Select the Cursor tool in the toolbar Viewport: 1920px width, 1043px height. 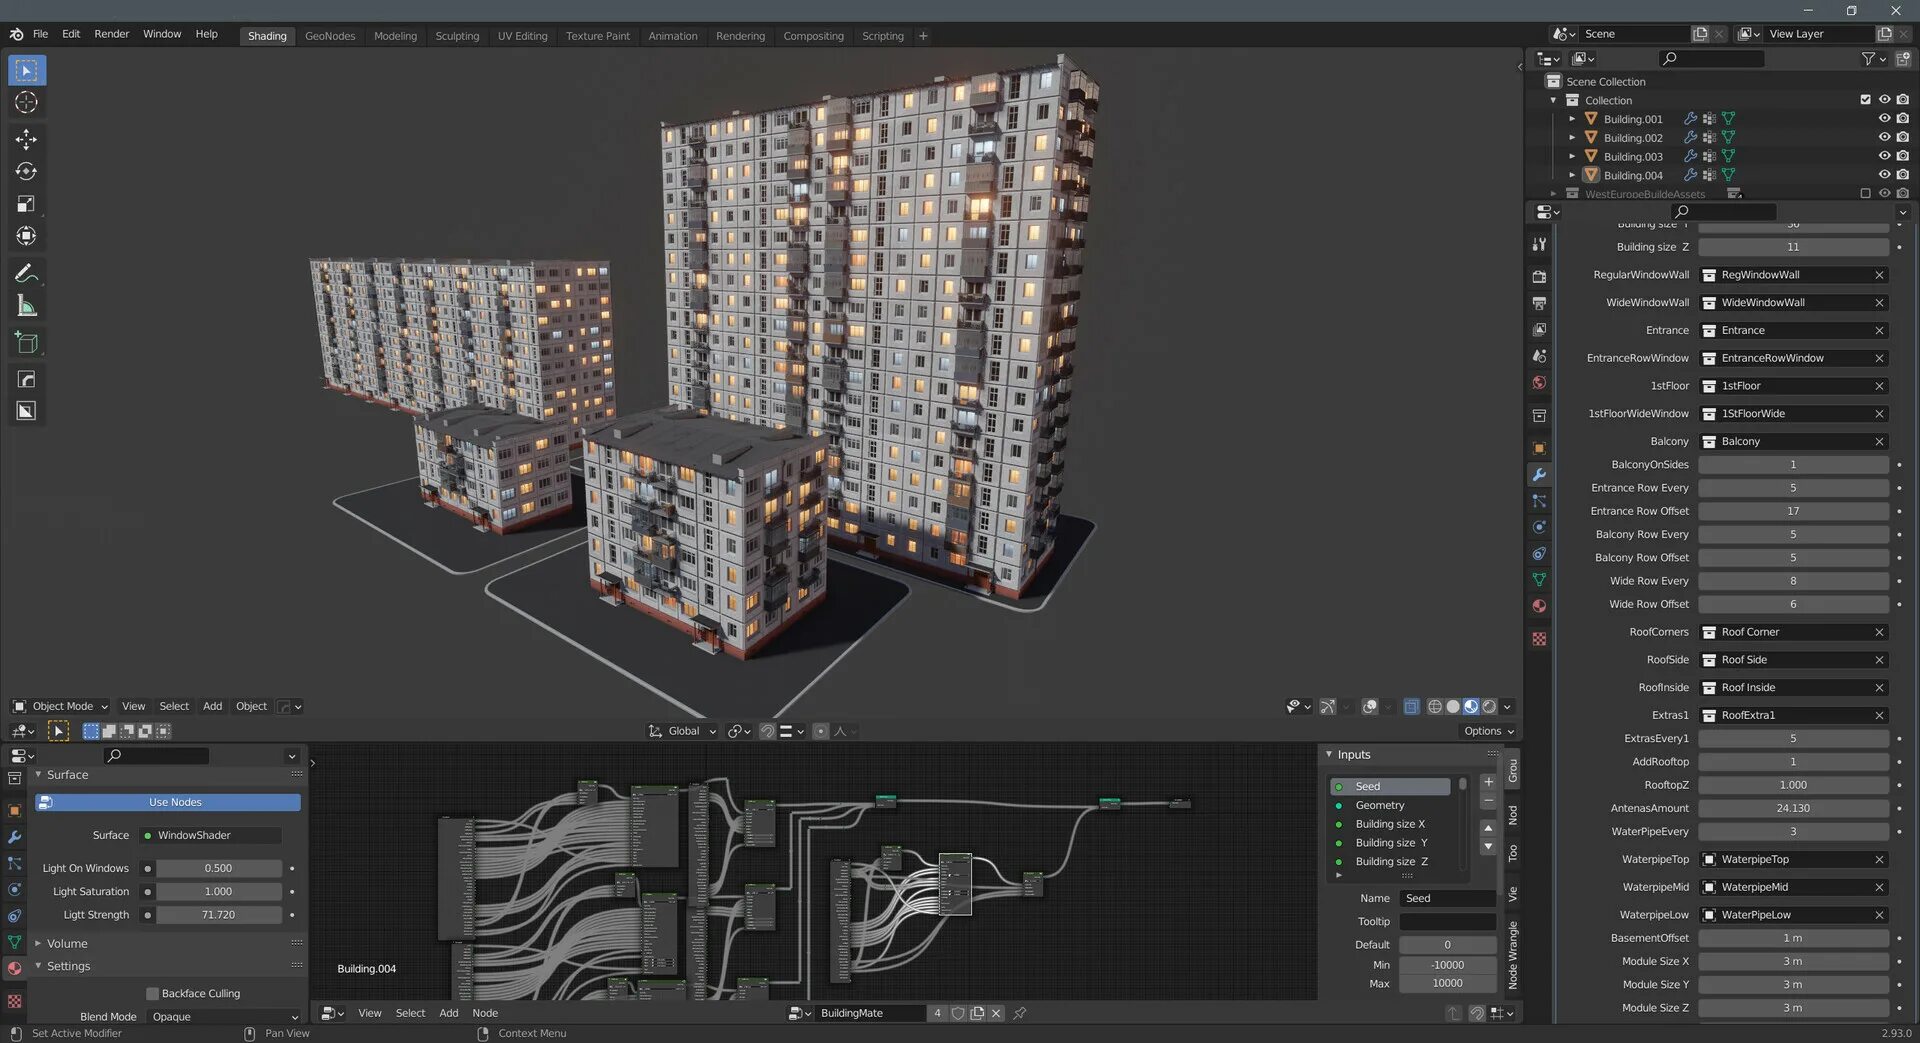point(26,103)
